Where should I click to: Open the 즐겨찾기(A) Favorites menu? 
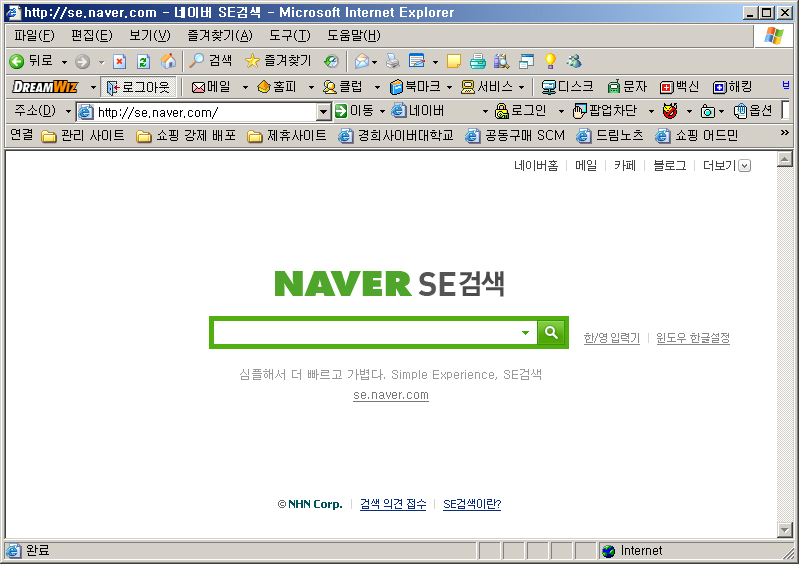pos(220,35)
